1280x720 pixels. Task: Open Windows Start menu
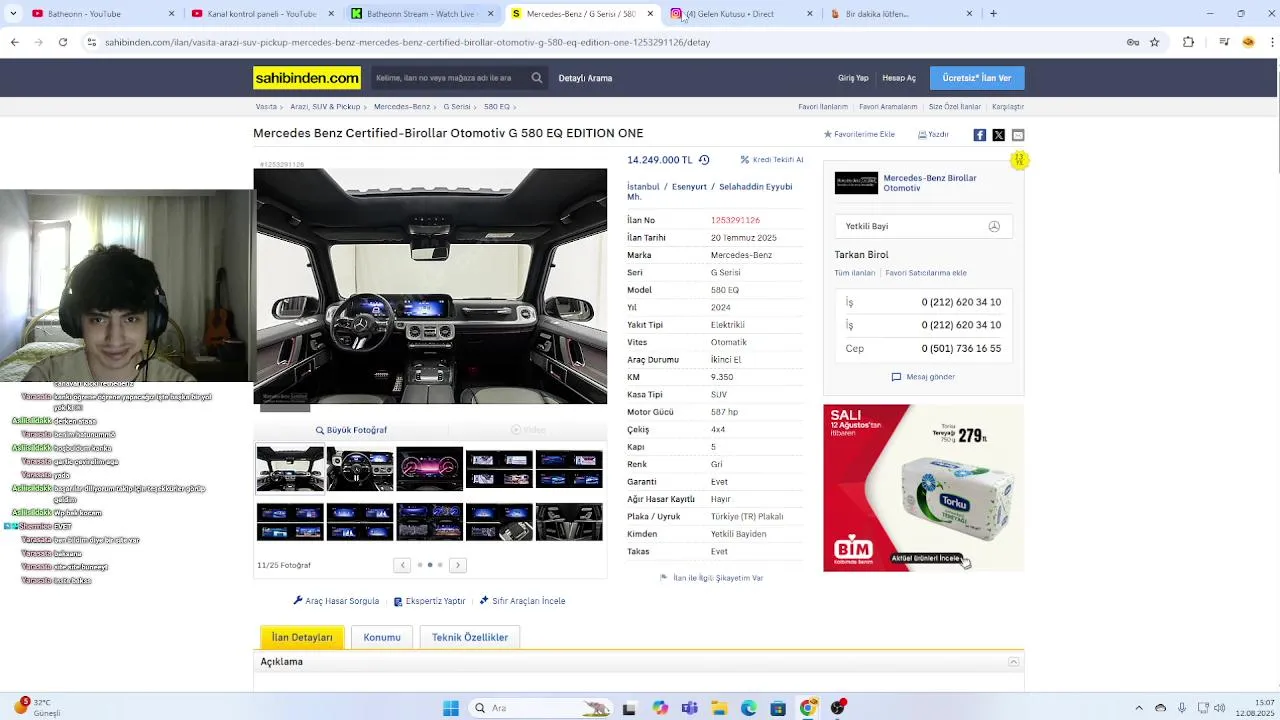pos(451,708)
